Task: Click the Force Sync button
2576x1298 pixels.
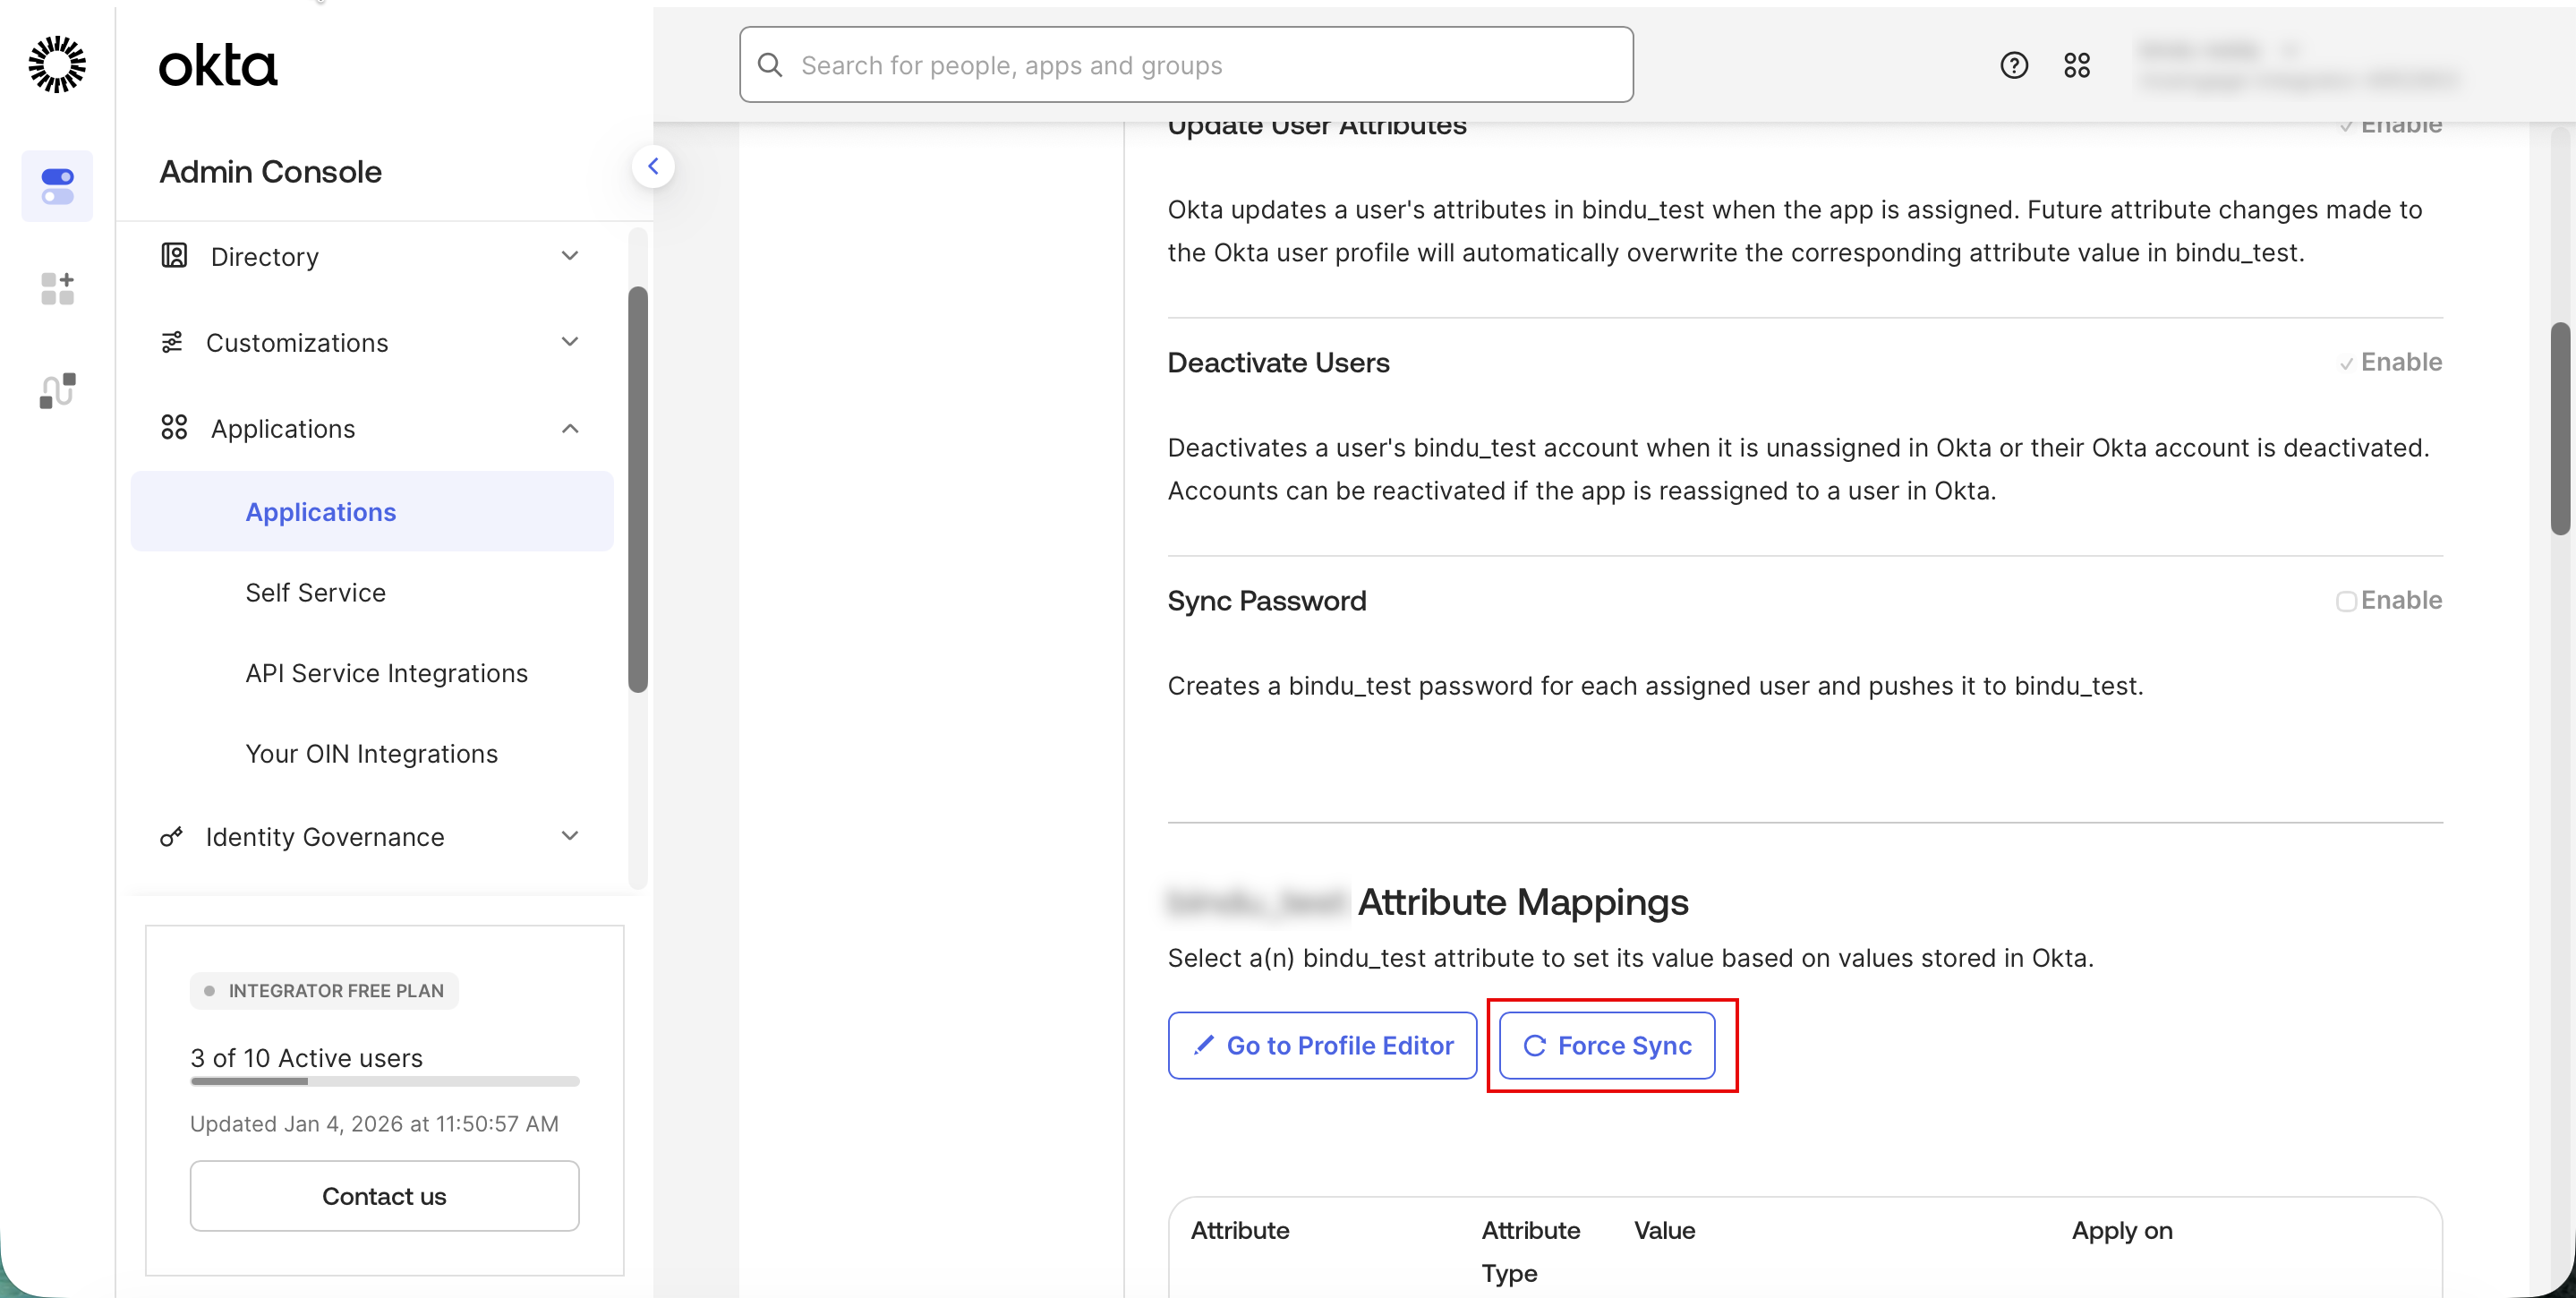Action: tap(1606, 1045)
